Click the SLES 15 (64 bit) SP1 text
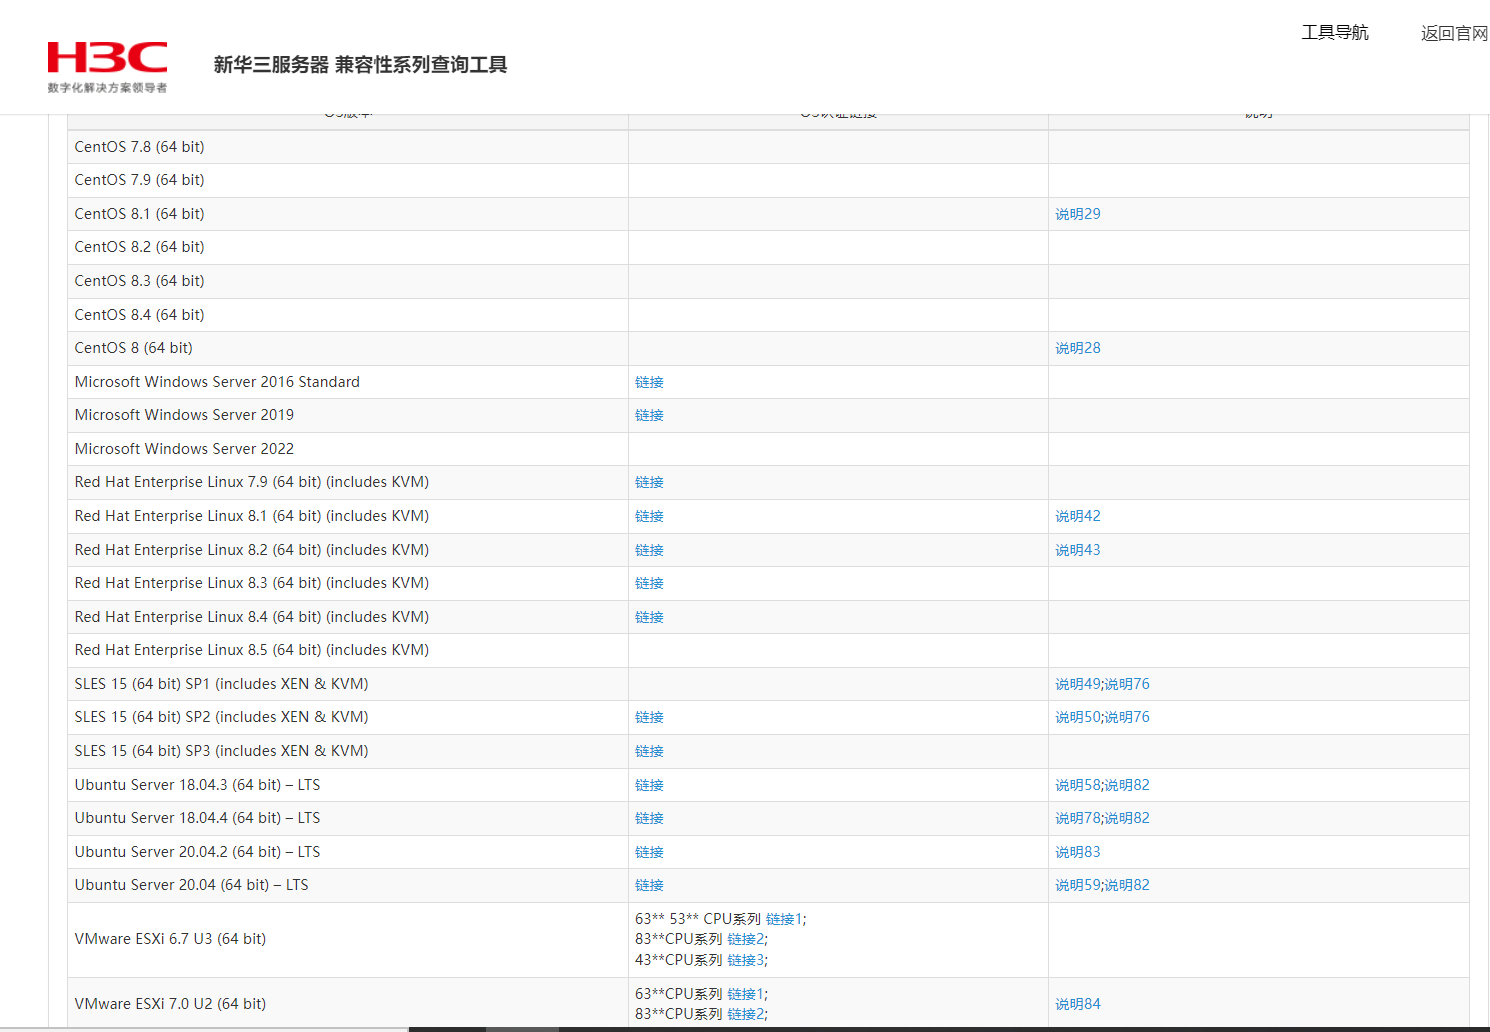The image size is (1490, 1032). coord(222,684)
